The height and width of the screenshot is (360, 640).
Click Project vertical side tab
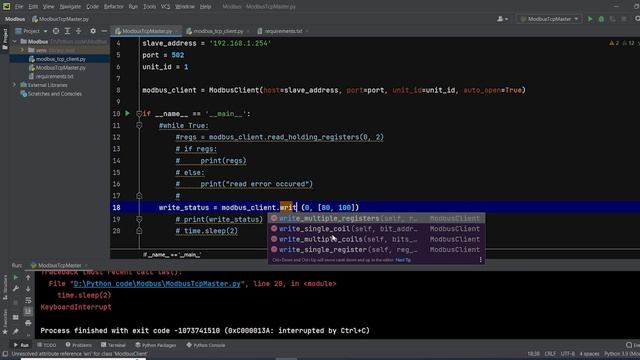tap(5, 39)
